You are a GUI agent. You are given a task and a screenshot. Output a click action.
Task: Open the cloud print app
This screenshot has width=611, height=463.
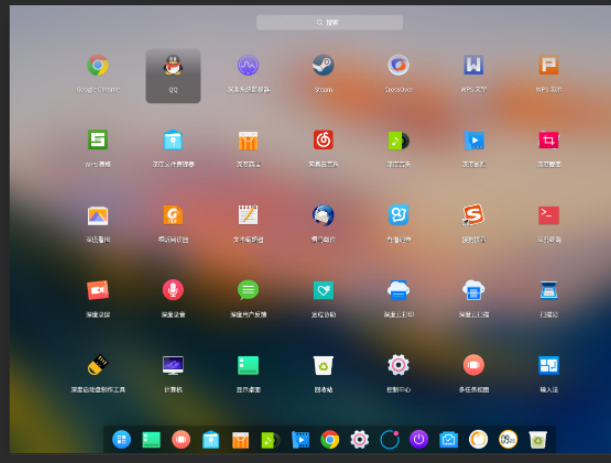point(398,290)
